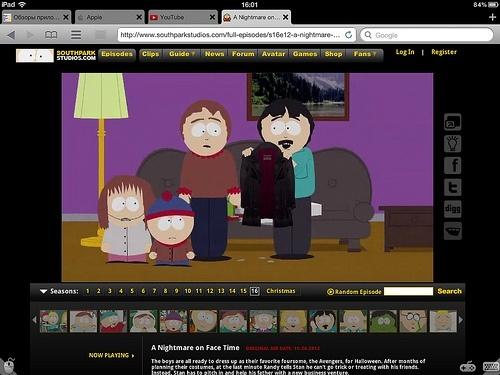This screenshot has width=500, height=375.
Task: Open the Shop menu item
Action: [333, 54]
